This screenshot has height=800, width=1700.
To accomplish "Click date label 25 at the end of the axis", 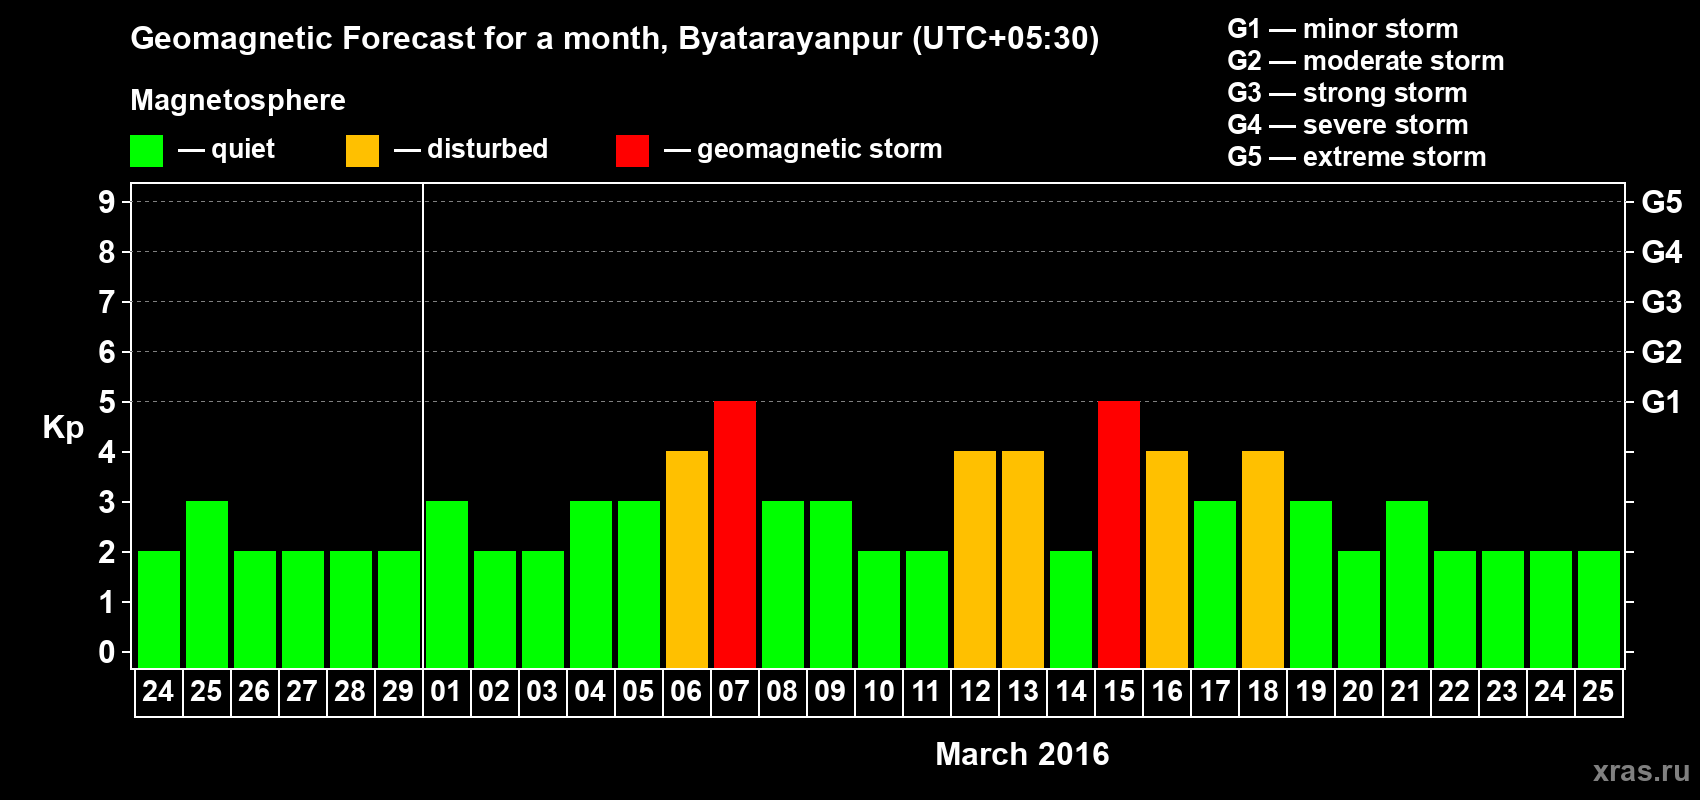I will pyautogui.click(x=1598, y=692).
